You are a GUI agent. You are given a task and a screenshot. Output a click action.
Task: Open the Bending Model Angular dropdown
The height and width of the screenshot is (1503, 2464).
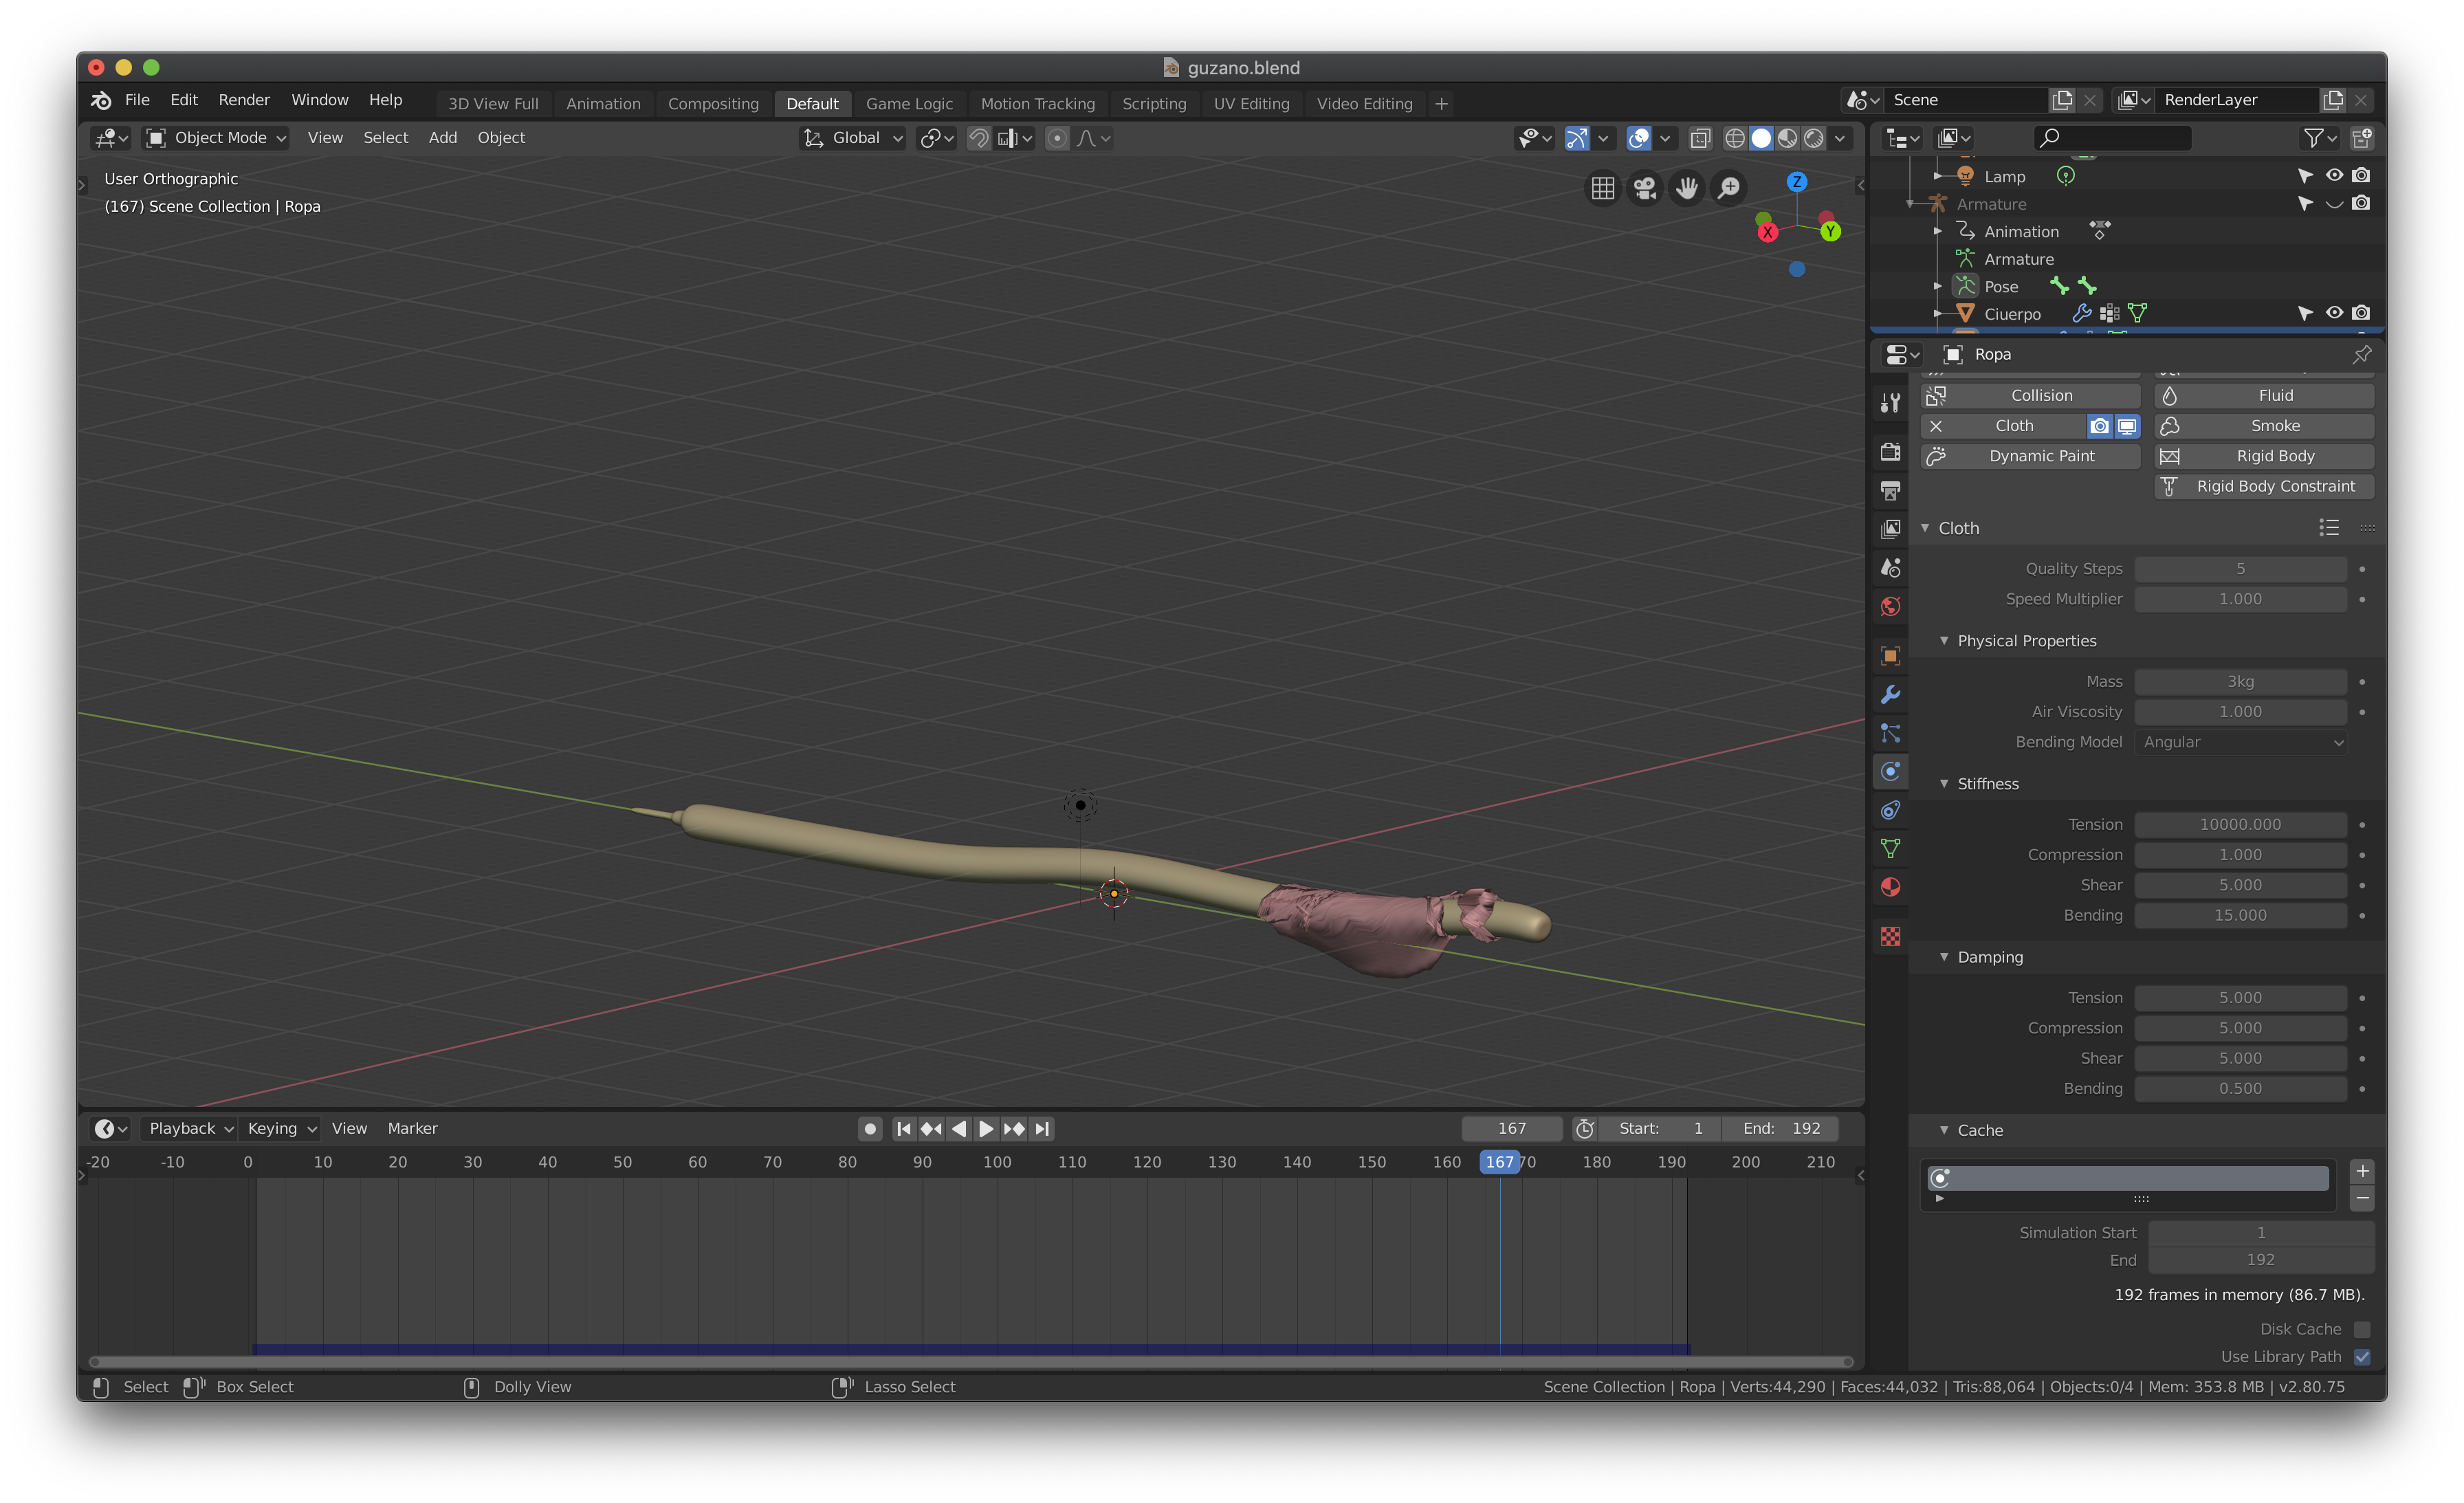click(2240, 742)
